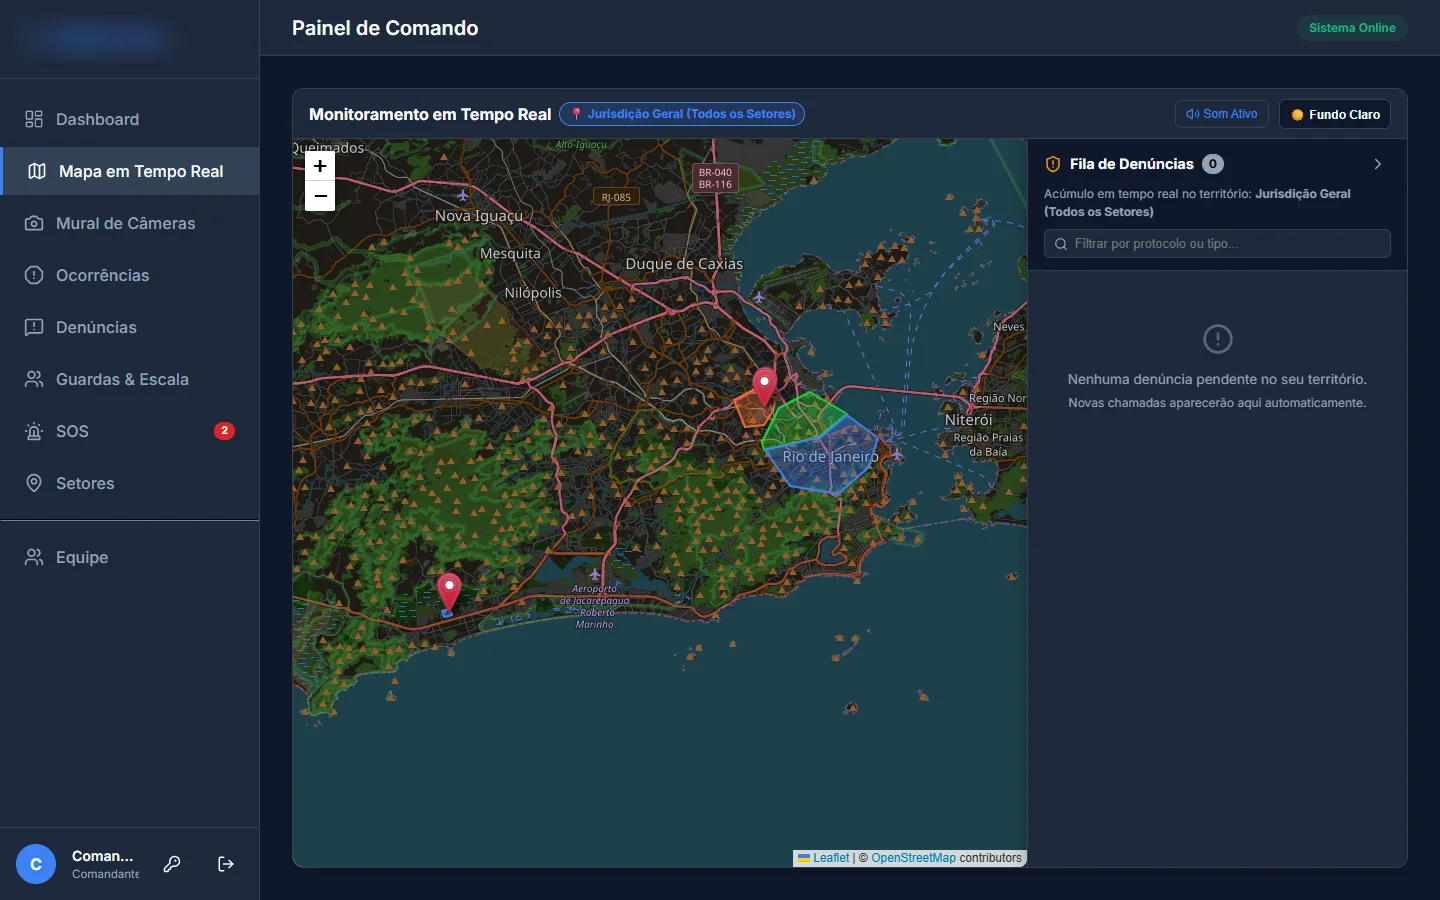Image resolution: width=1440 pixels, height=900 pixels.
Task: Click the message icon for Denúncias
Action: [x=34, y=327]
